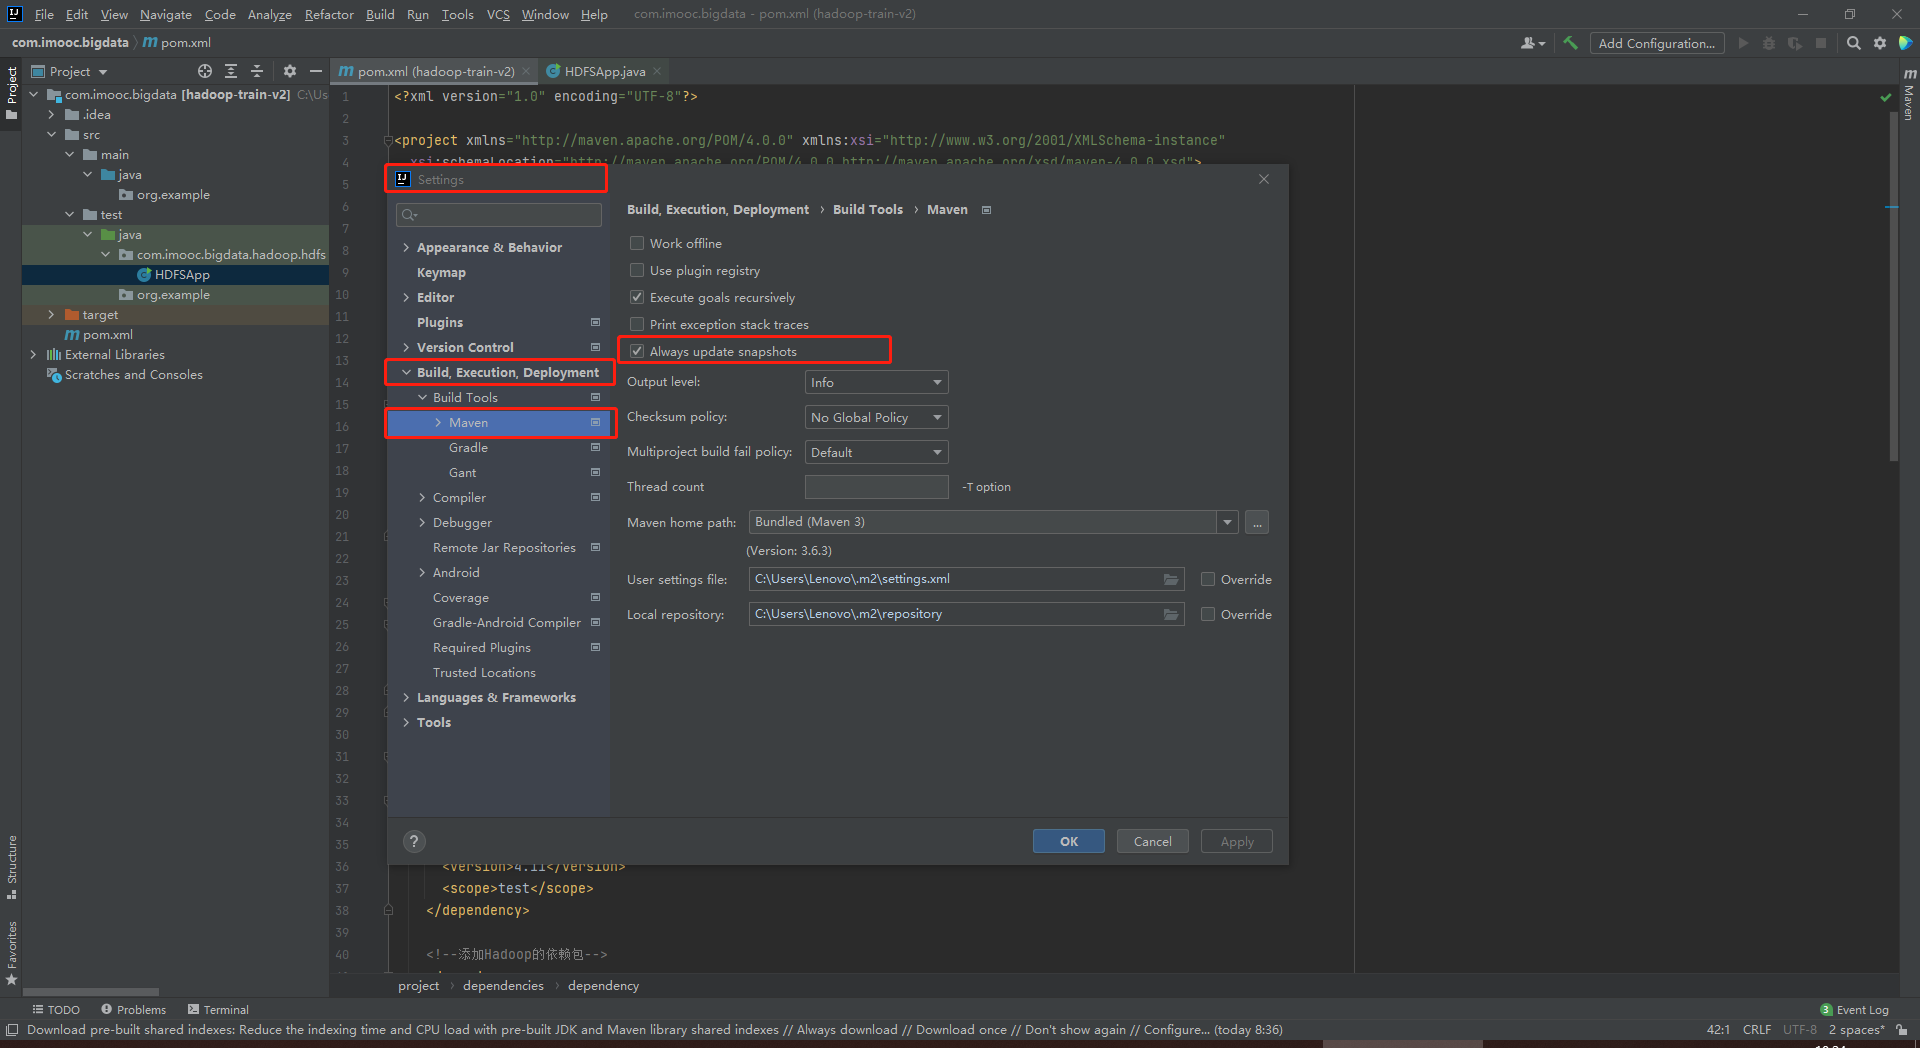1920x1048 pixels.
Task: Open Multiproject build fail policy dropdown
Action: click(877, 452)
